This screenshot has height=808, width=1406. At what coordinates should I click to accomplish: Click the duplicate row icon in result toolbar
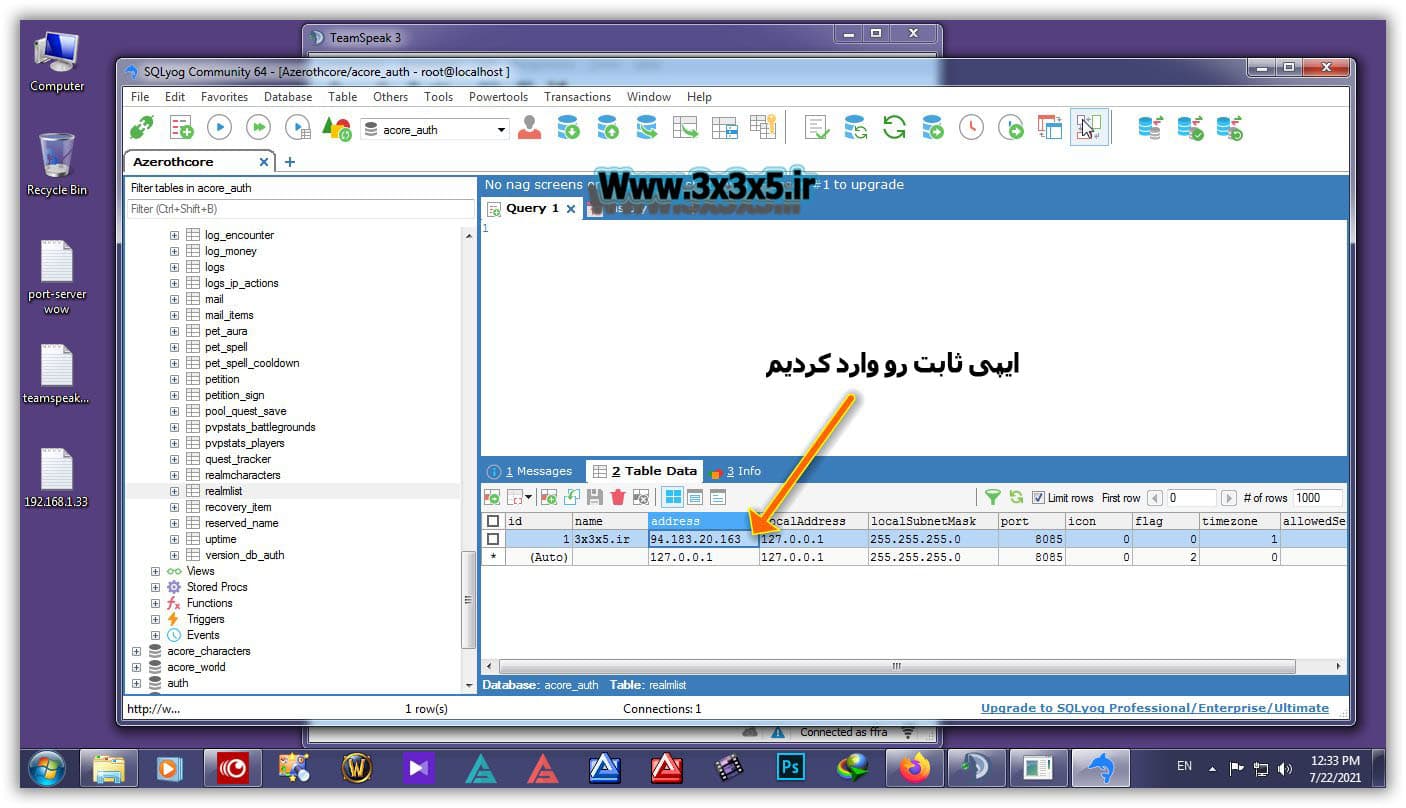point(572,497)
